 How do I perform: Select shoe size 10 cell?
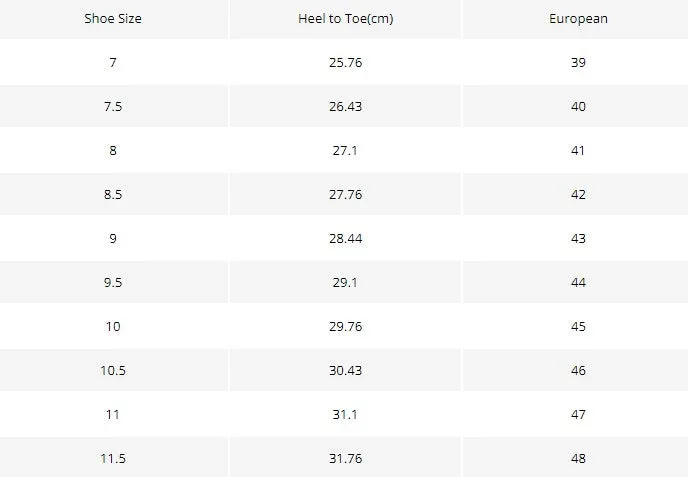tap(113, 326)
